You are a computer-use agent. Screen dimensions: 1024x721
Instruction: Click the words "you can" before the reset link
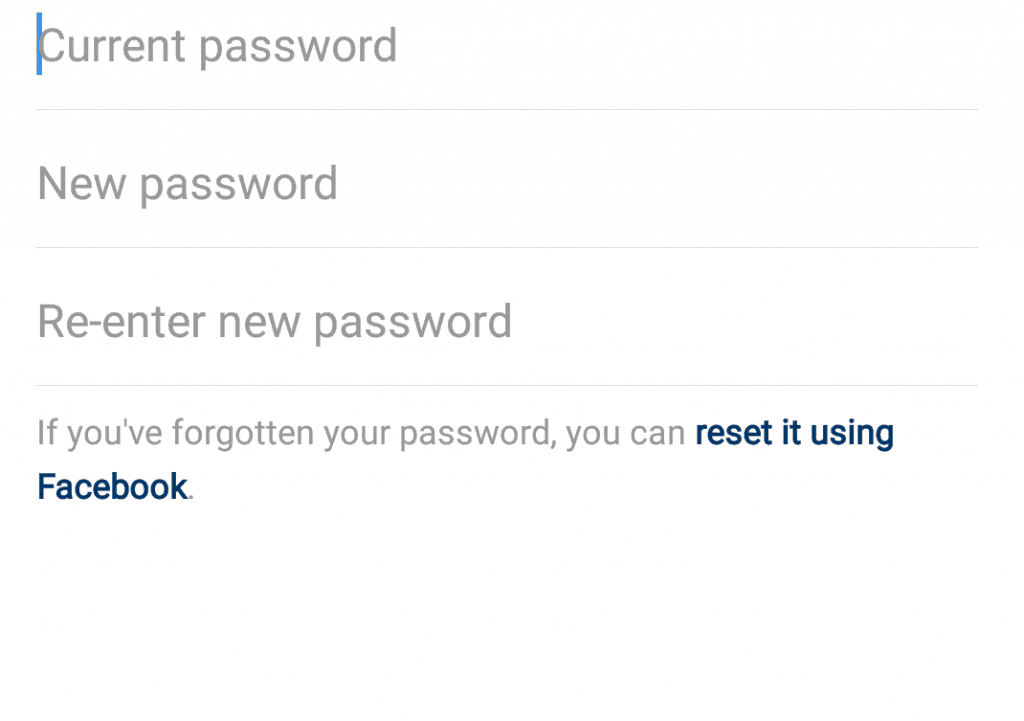coord(625,435)
